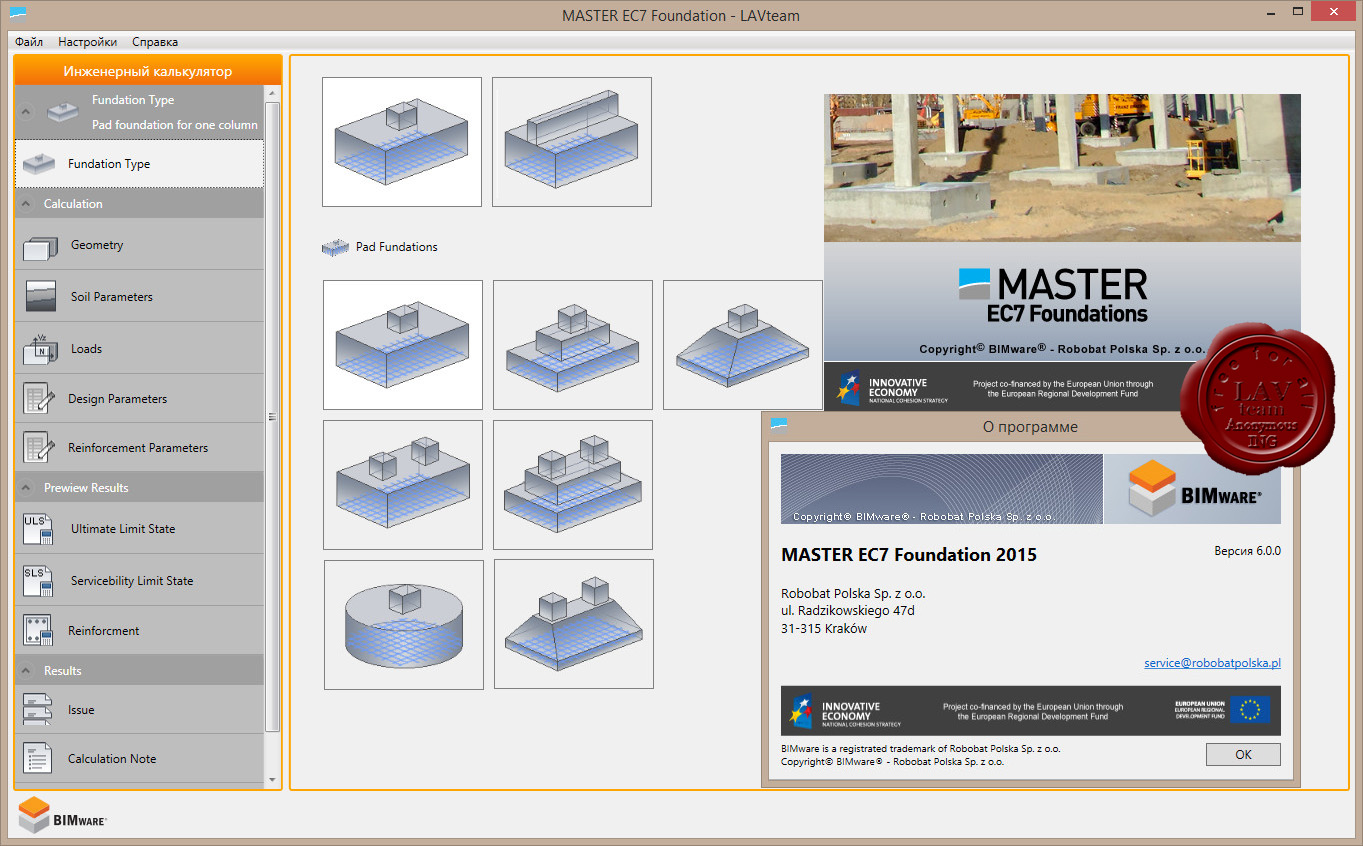Collapse the Fundation Type header chevron
Screen dimensions: 1363x846
(27, 111)
